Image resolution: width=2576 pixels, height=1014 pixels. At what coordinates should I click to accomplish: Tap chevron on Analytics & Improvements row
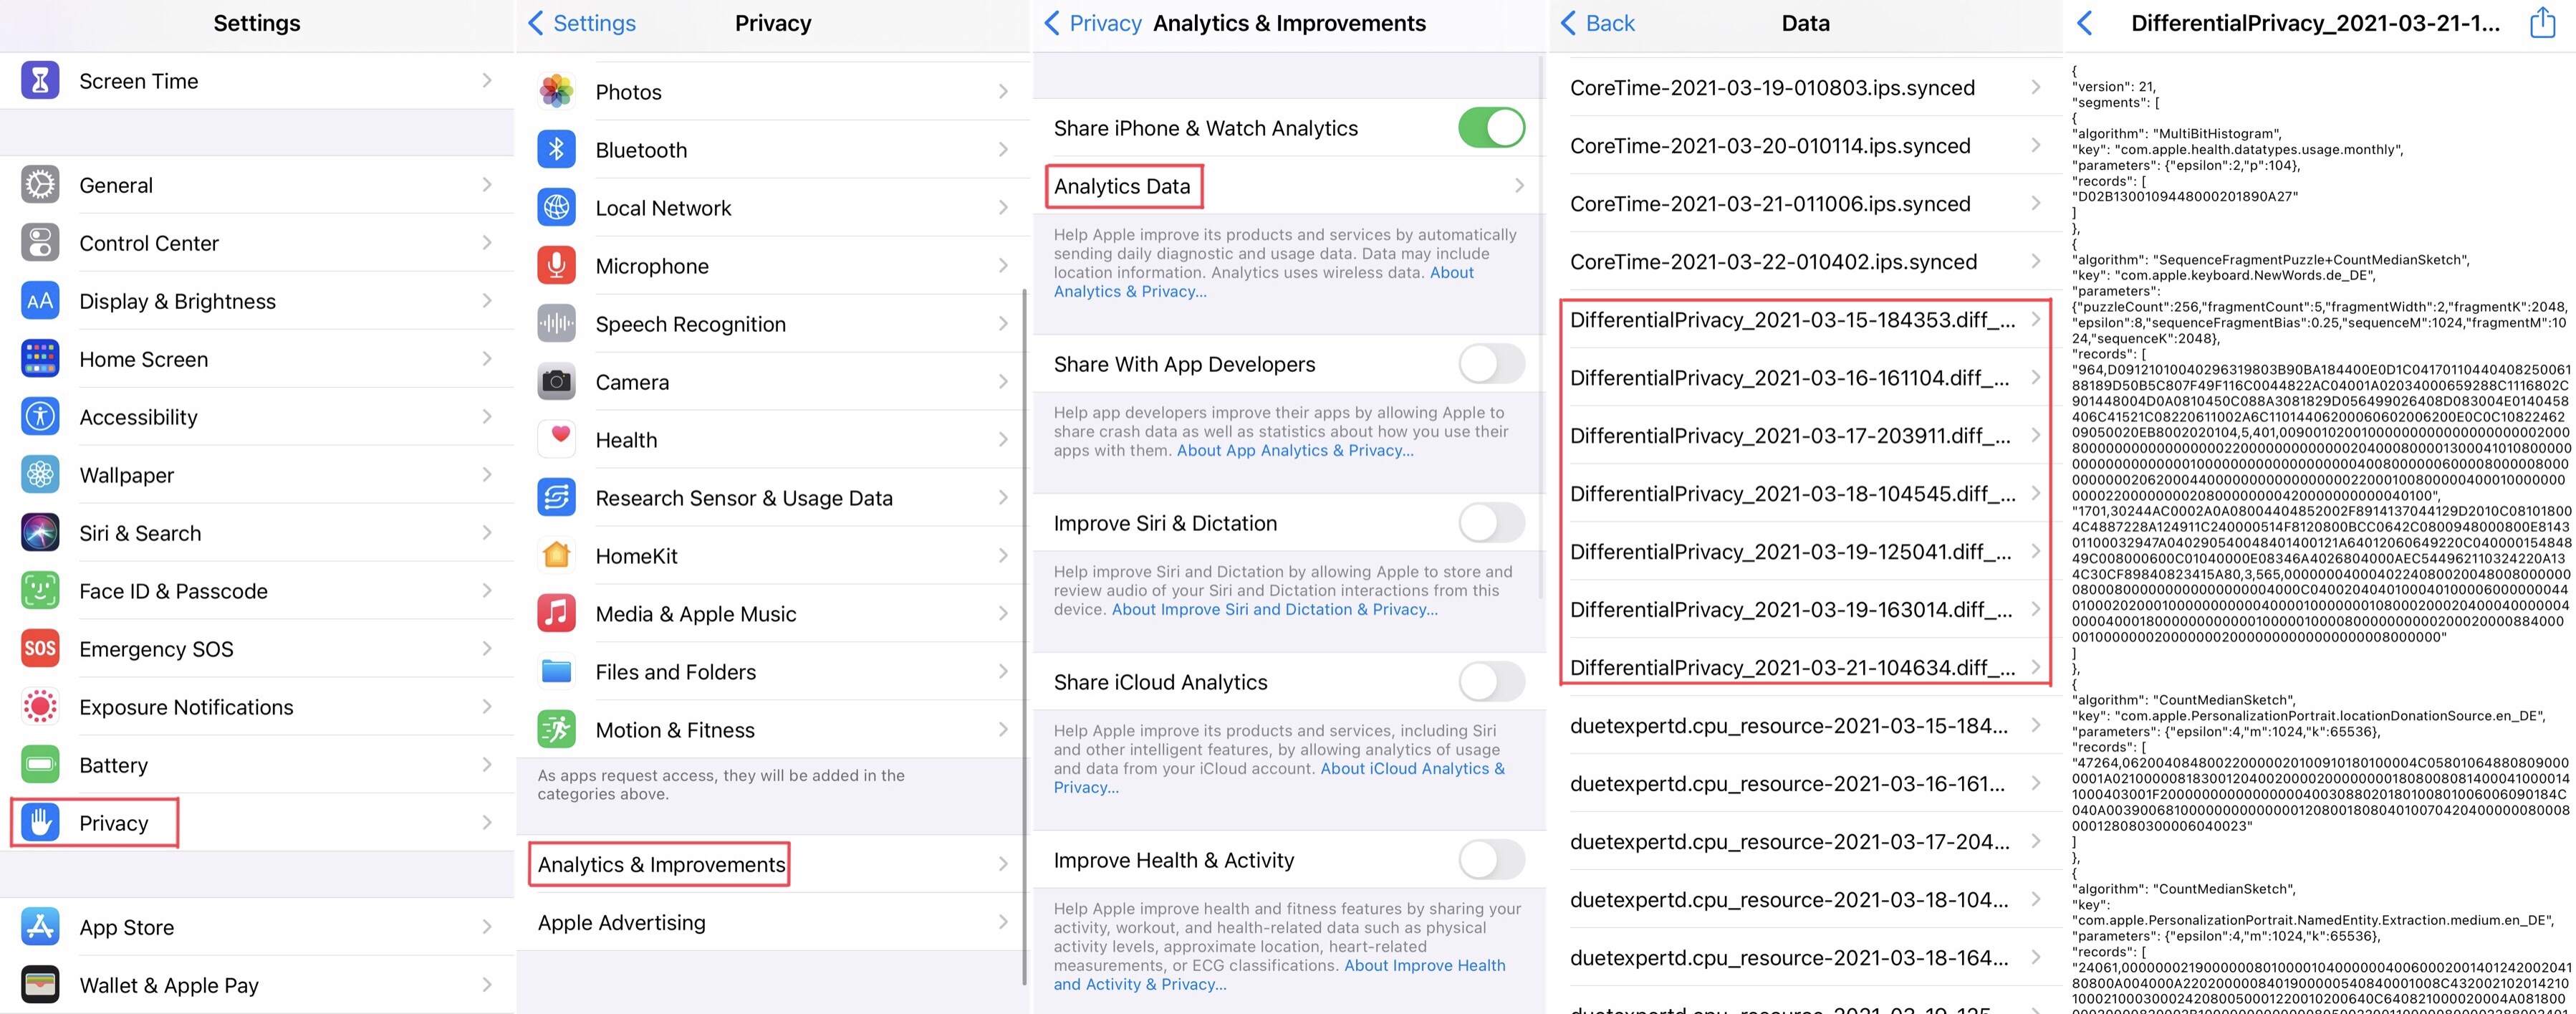[1003, 864]
